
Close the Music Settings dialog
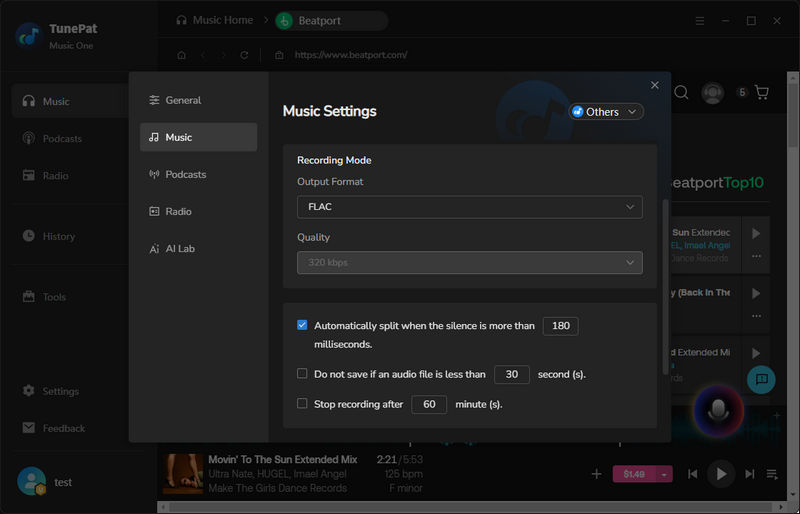[655, 85]
